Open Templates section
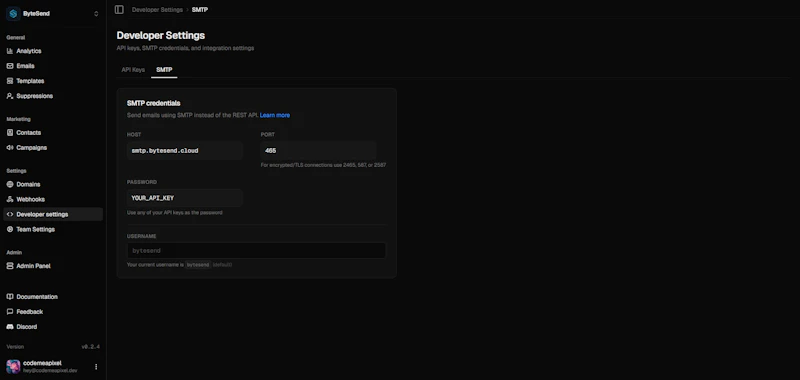Image resolution: width=800 pixels, height=380 pixels. (x=53, y=81)
